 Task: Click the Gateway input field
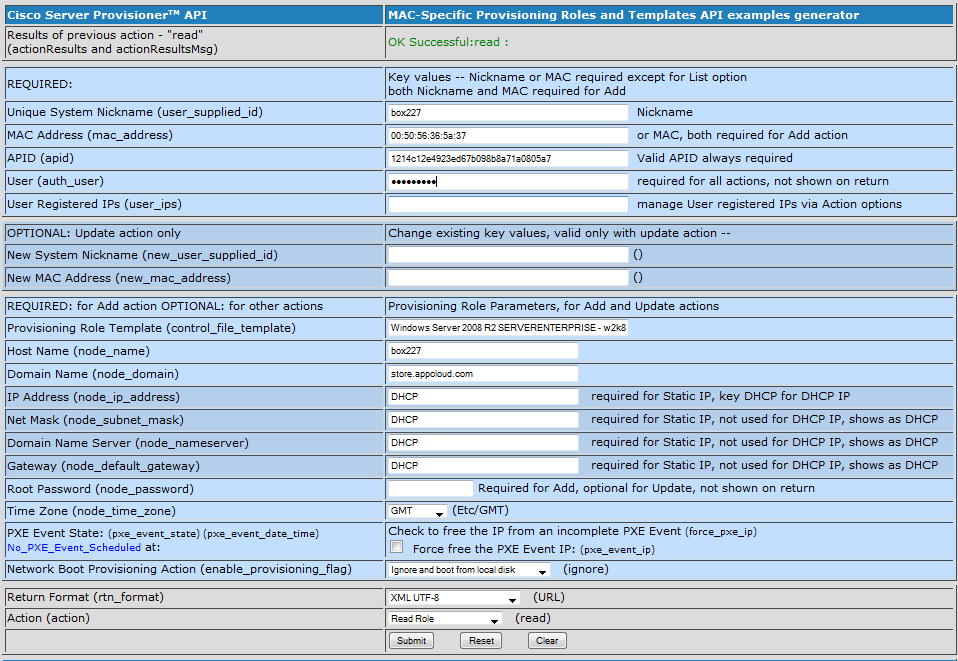(483, 466)
